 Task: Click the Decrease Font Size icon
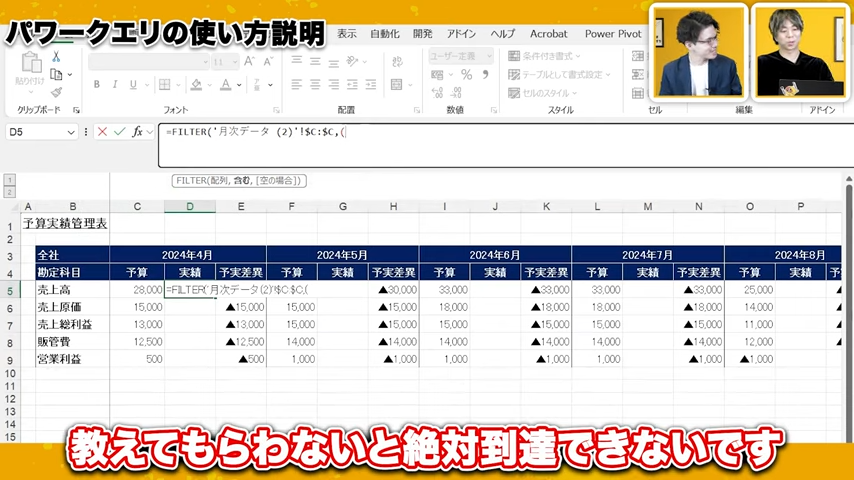point(268,62)
